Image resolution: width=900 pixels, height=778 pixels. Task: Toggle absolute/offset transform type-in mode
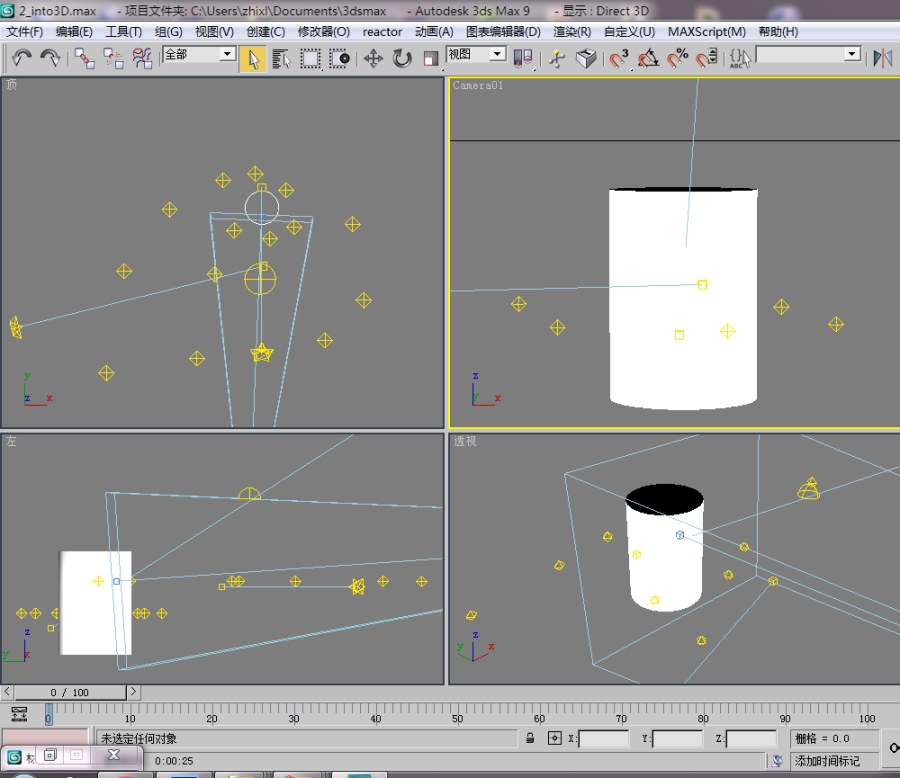pyautogui.click(x=555, y=739)
